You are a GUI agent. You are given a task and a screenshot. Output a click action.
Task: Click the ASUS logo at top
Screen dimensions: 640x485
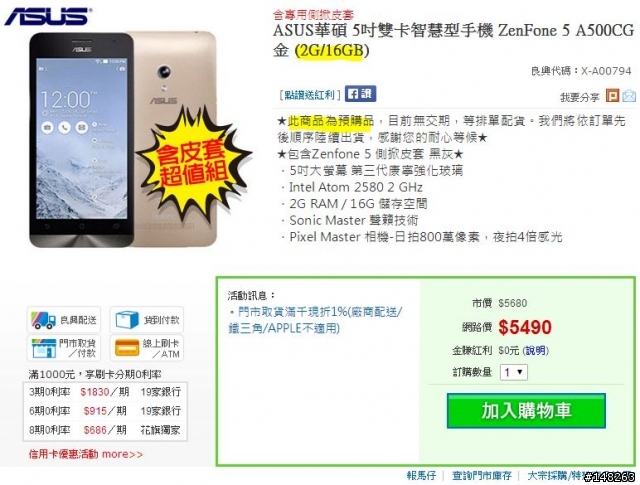coord(48,17)
